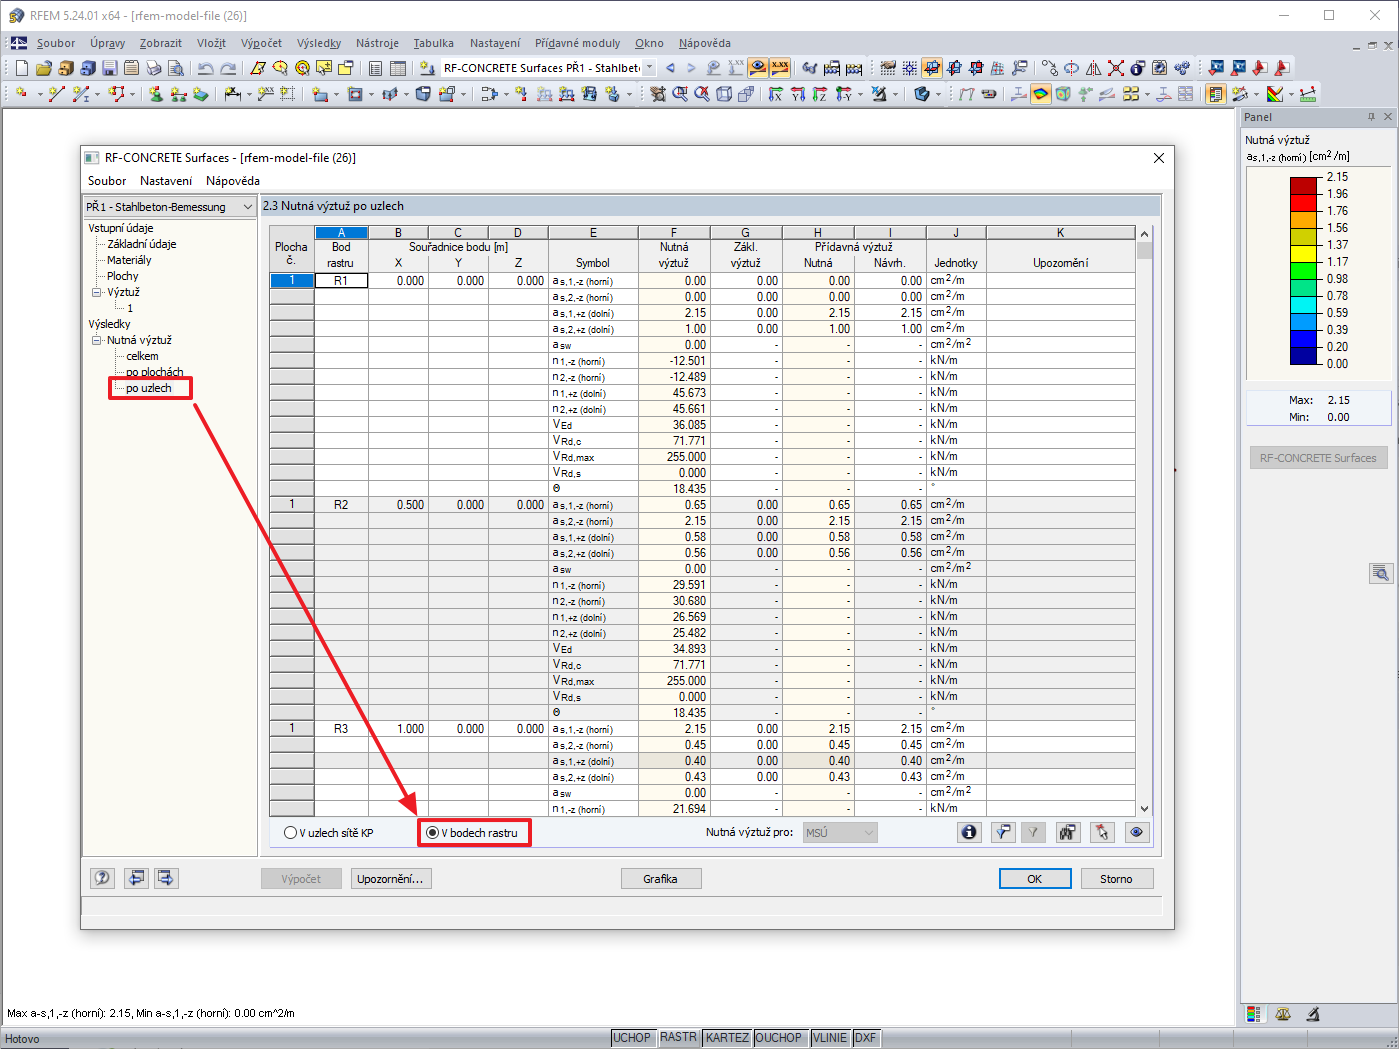Open the color scale icon in panel footer
This screenshot has width=1399, height=1049.
(x=1253, y=1014)
